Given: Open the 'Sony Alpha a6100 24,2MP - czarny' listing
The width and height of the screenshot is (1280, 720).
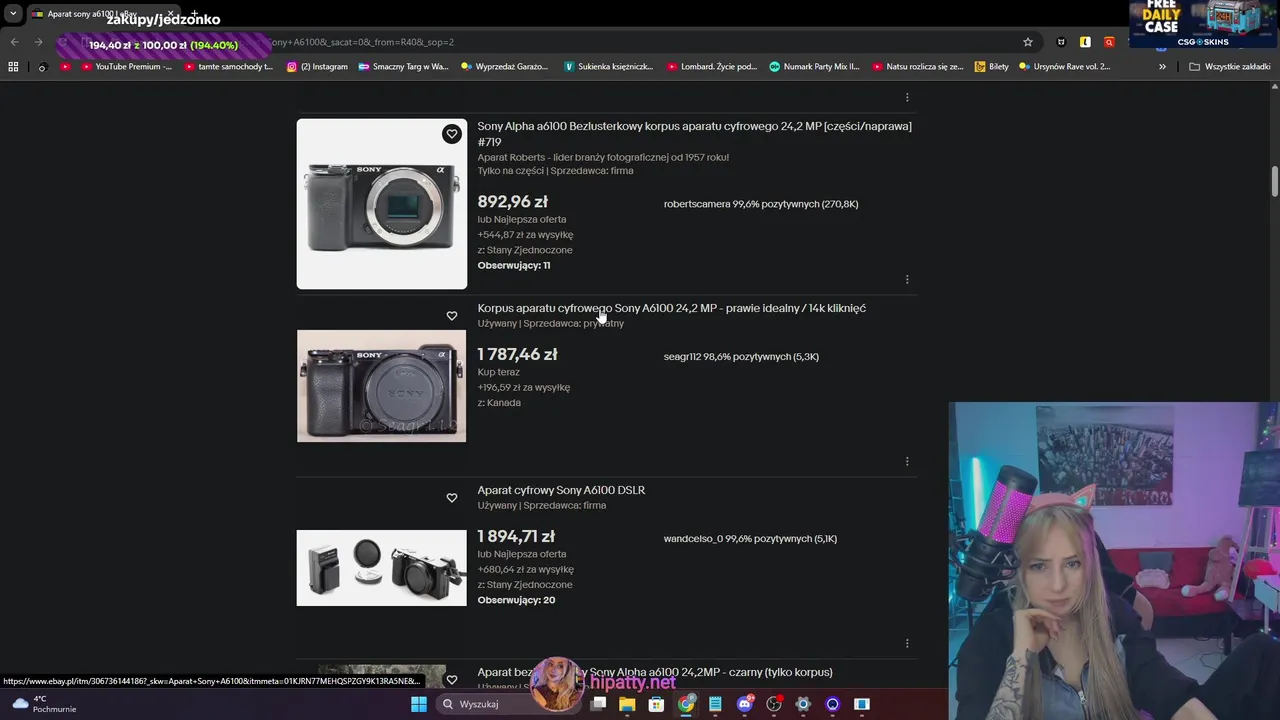Looking at the screenshot, I should (x=655, y=672).
